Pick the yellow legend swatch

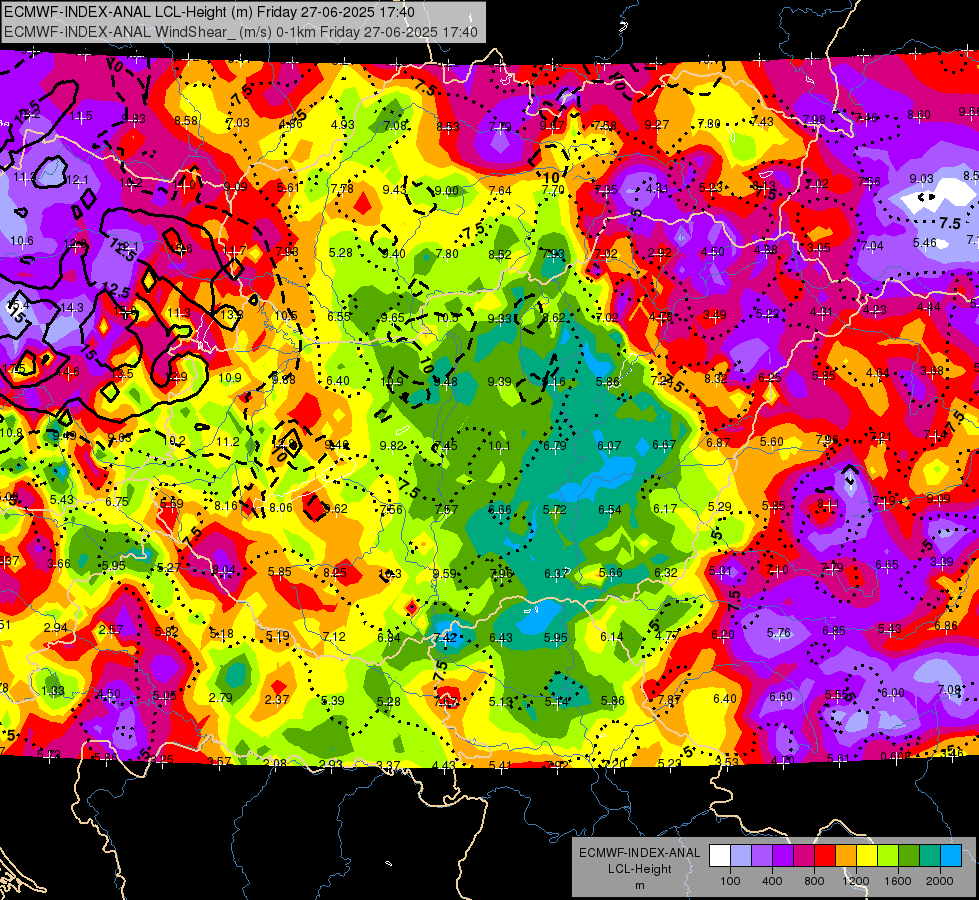tap(867, 856)
